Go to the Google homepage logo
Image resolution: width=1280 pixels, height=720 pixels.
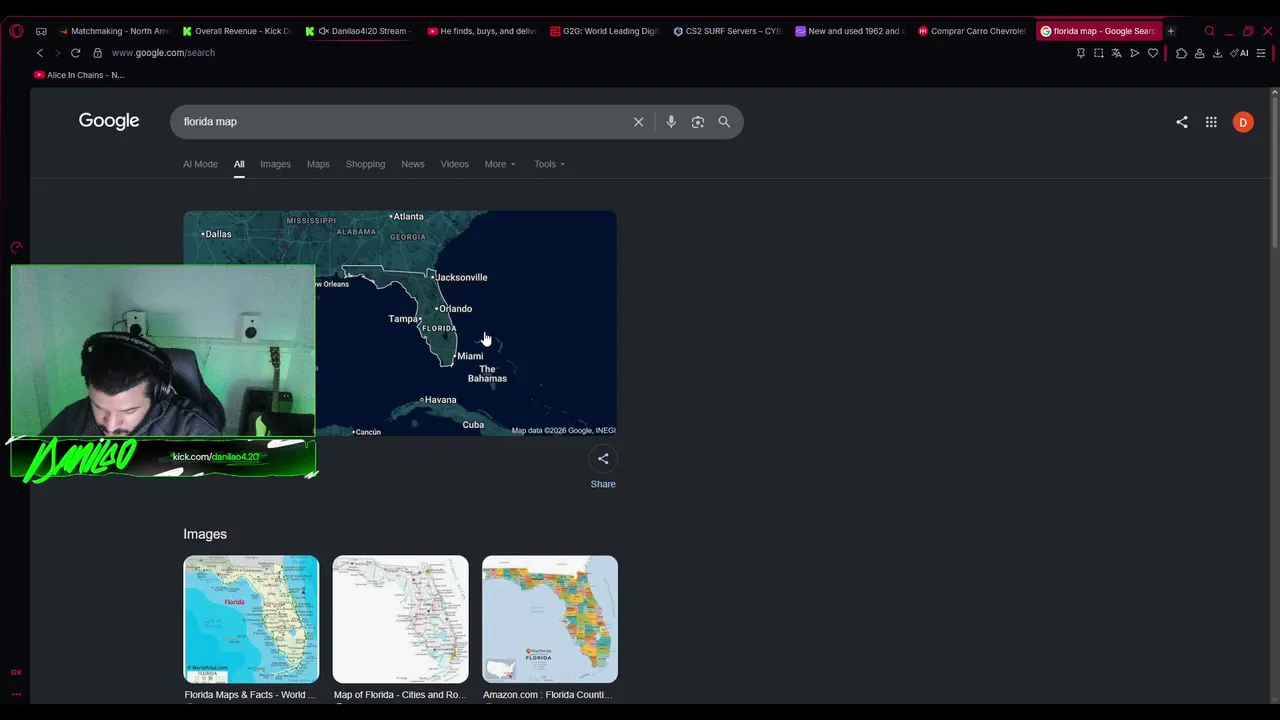tap(109, 121)
